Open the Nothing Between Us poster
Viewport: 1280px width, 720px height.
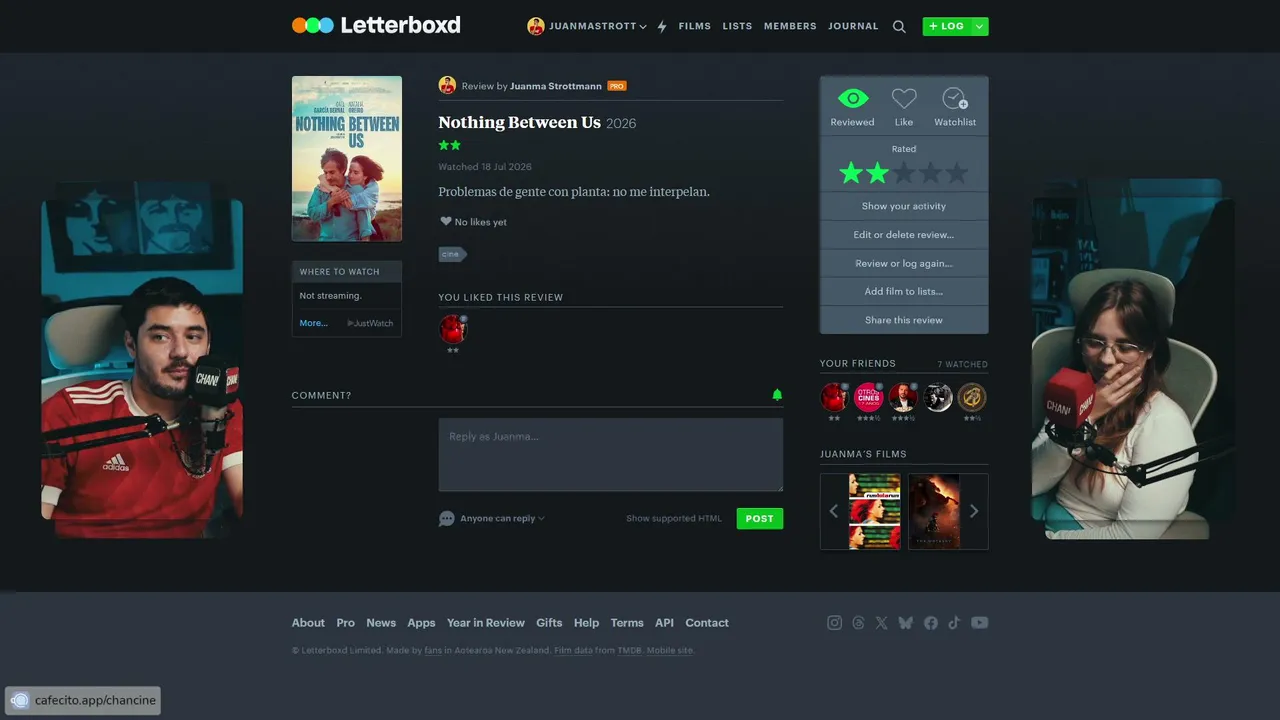347,158
